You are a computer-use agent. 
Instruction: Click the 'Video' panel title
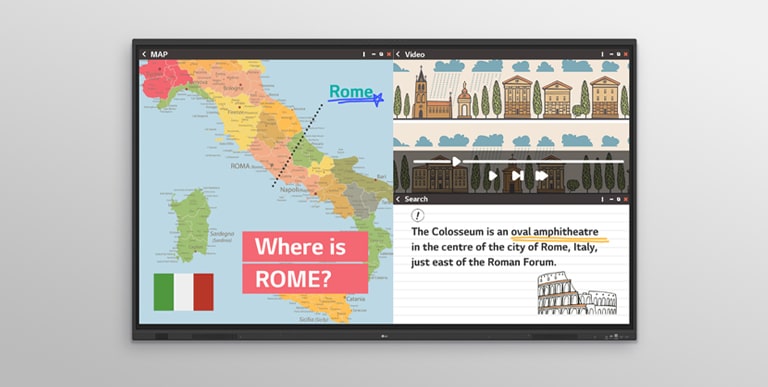coord(415,54)
